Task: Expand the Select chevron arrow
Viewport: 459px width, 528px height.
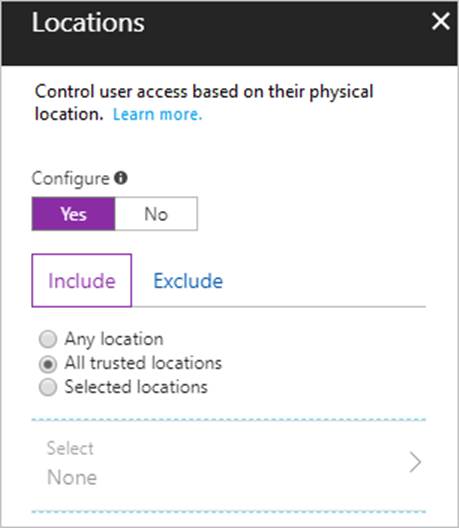Action: (415, 462)
